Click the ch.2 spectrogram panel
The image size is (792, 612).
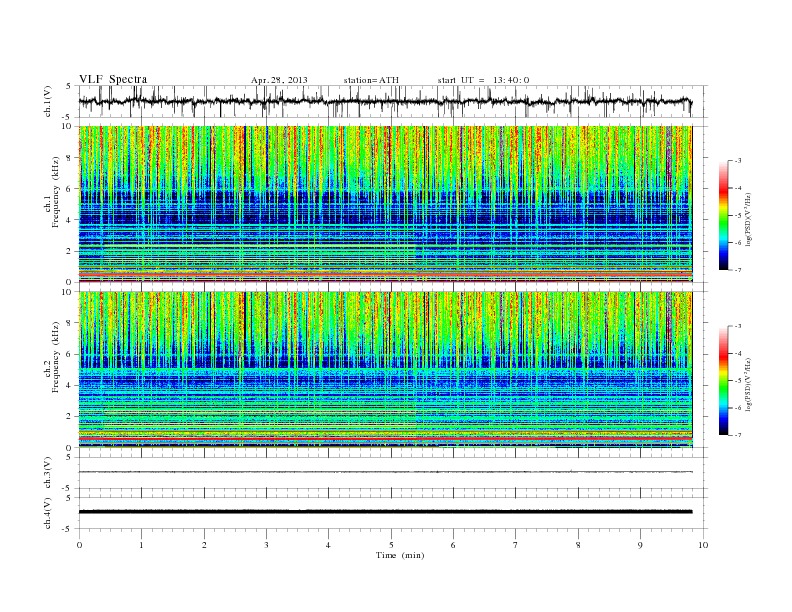pyautogui.click(x=385, y=369)
